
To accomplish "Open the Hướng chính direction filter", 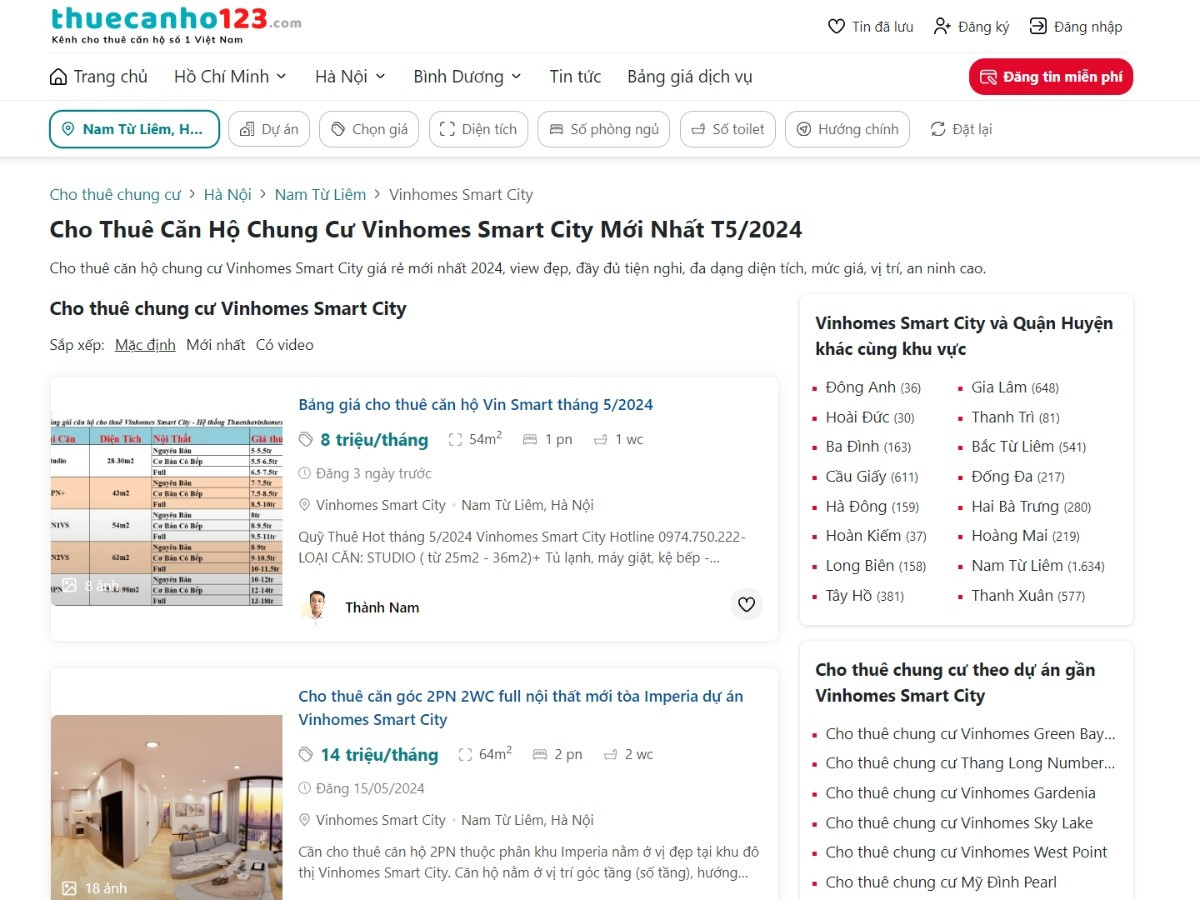I will tap(847, 129).
